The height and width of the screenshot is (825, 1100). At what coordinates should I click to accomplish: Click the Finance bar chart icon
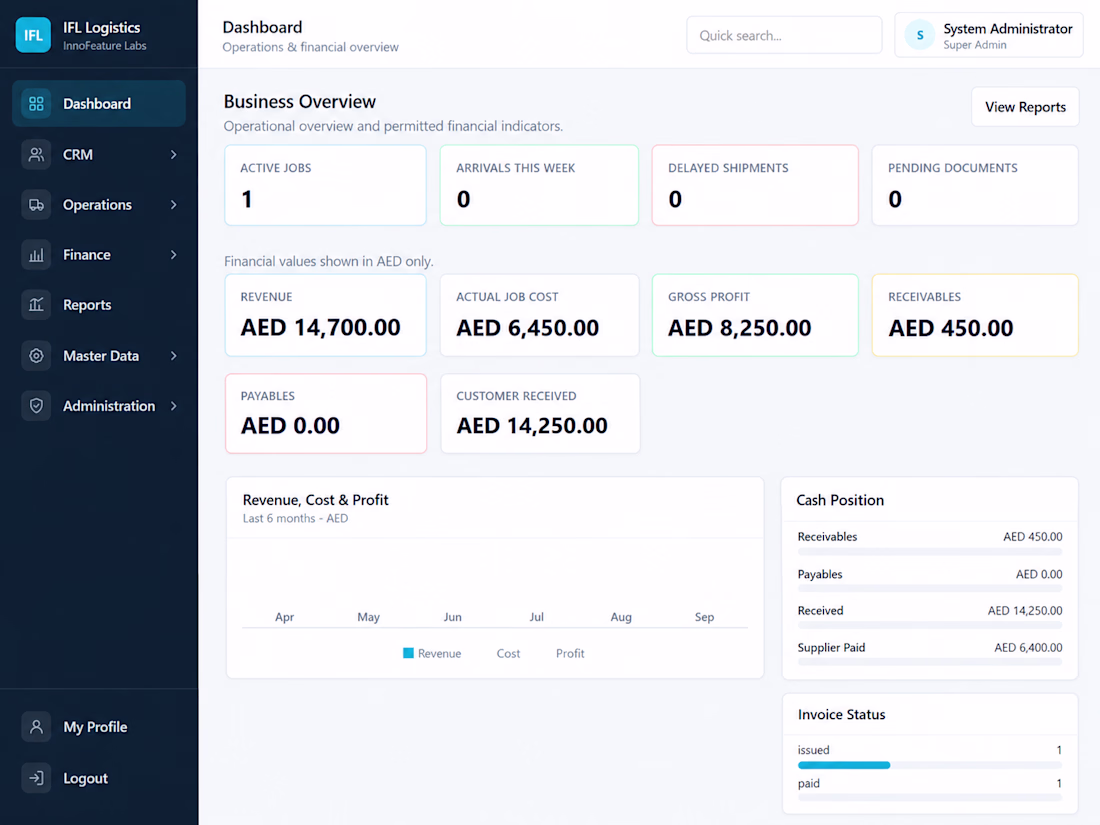(x=36, y=255)
